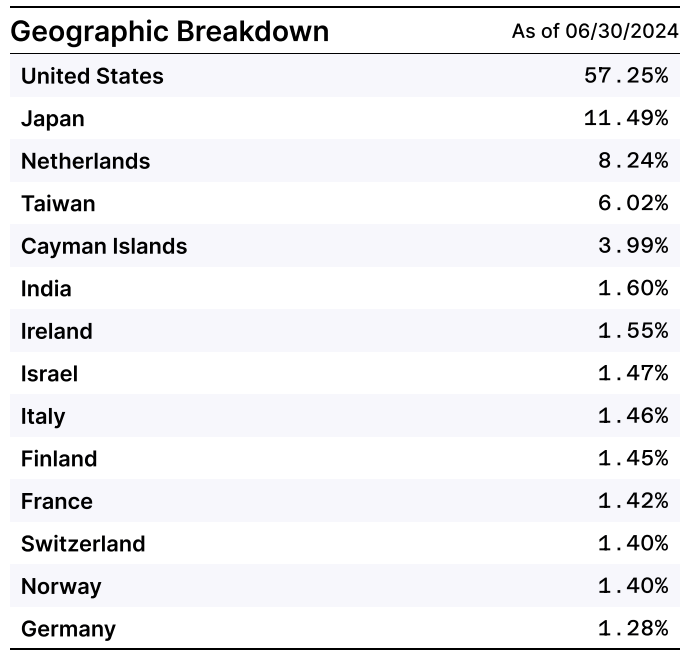Image resolution: width=696 pixels, height=658 pixels.
Task: Select the United States row label
Action: tap(92, 76)
